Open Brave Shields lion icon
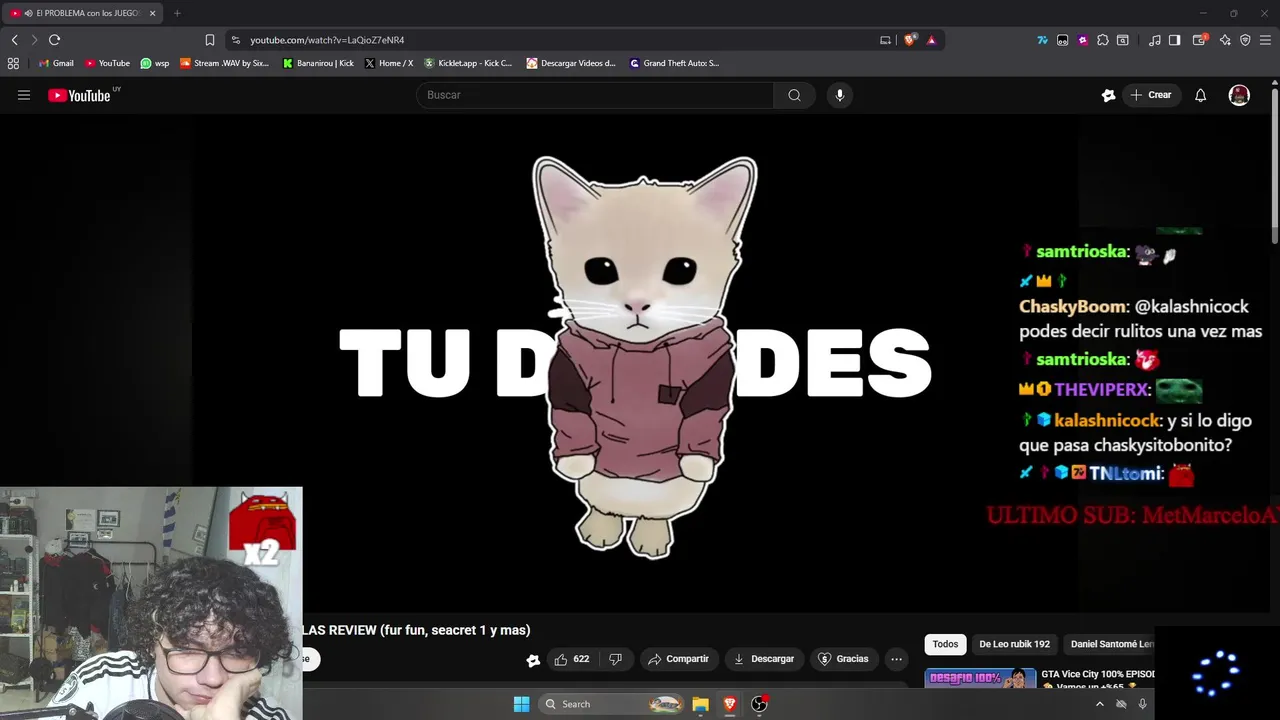 pyautogui.click(x=909, y=40)
